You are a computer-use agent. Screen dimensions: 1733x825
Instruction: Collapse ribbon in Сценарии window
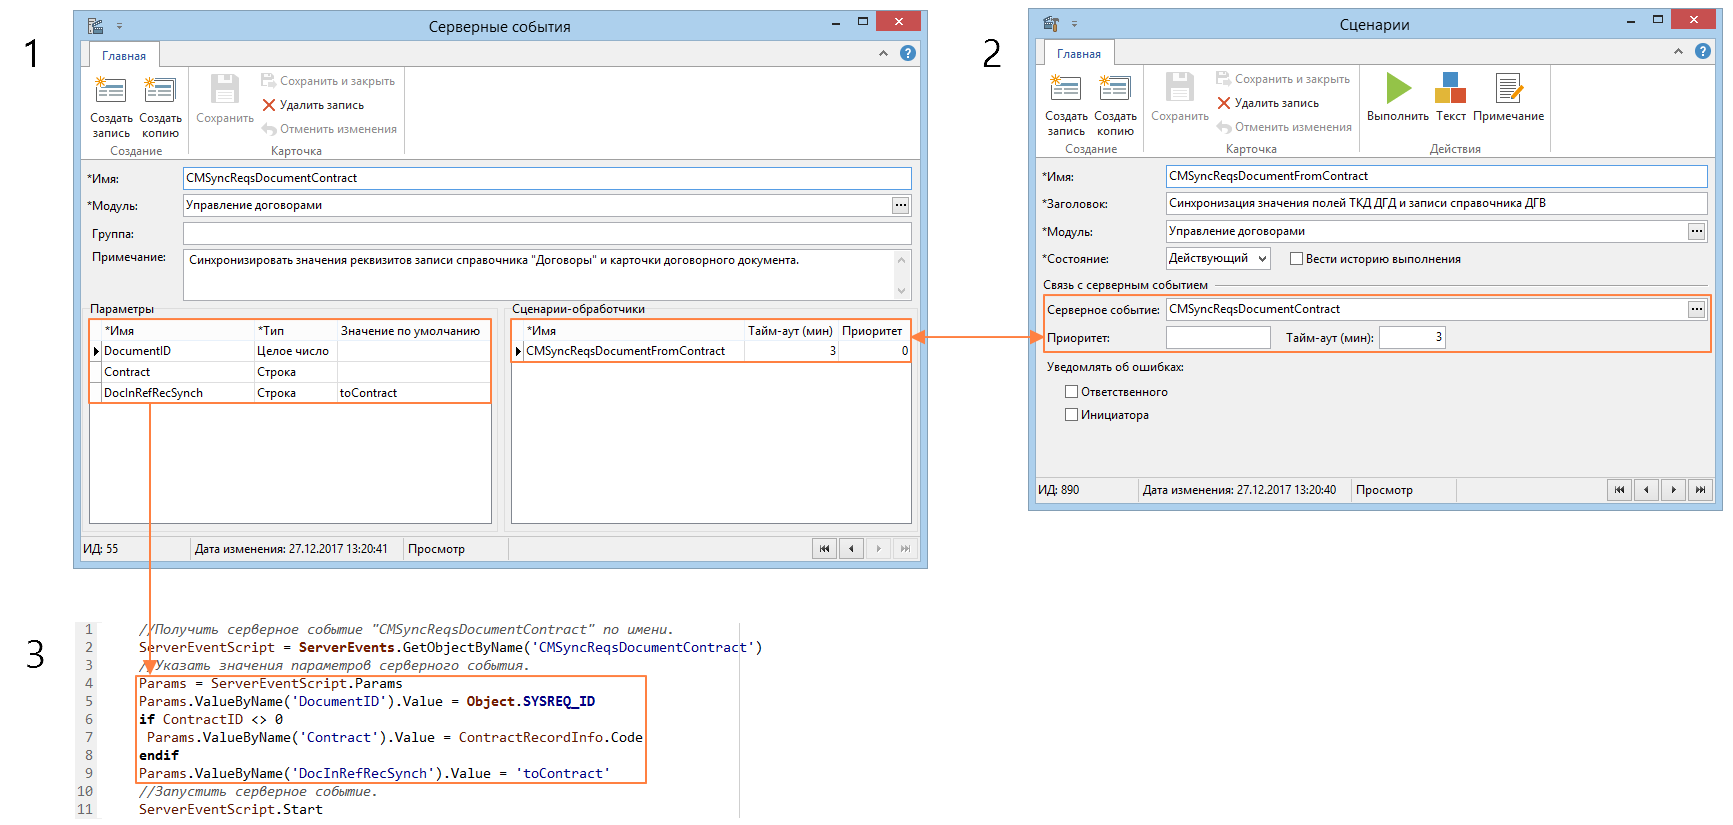click(1678, 51)
